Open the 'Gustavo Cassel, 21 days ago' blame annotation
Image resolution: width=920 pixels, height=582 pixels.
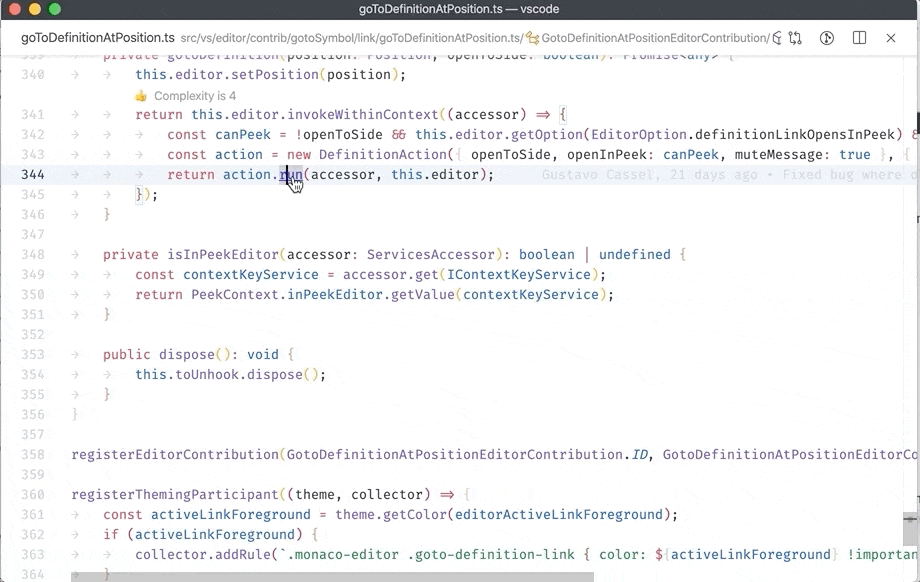point(631,174)
